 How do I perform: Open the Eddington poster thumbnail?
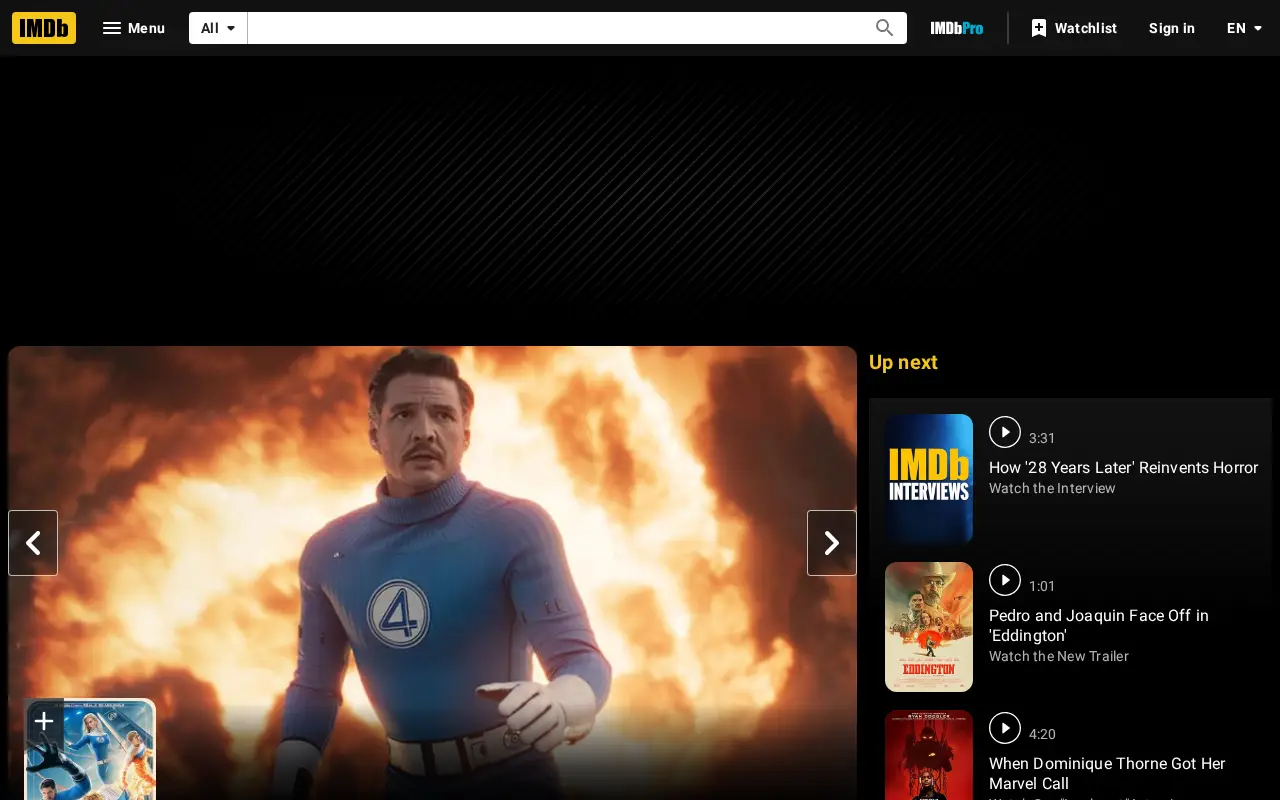coord(929,627)
